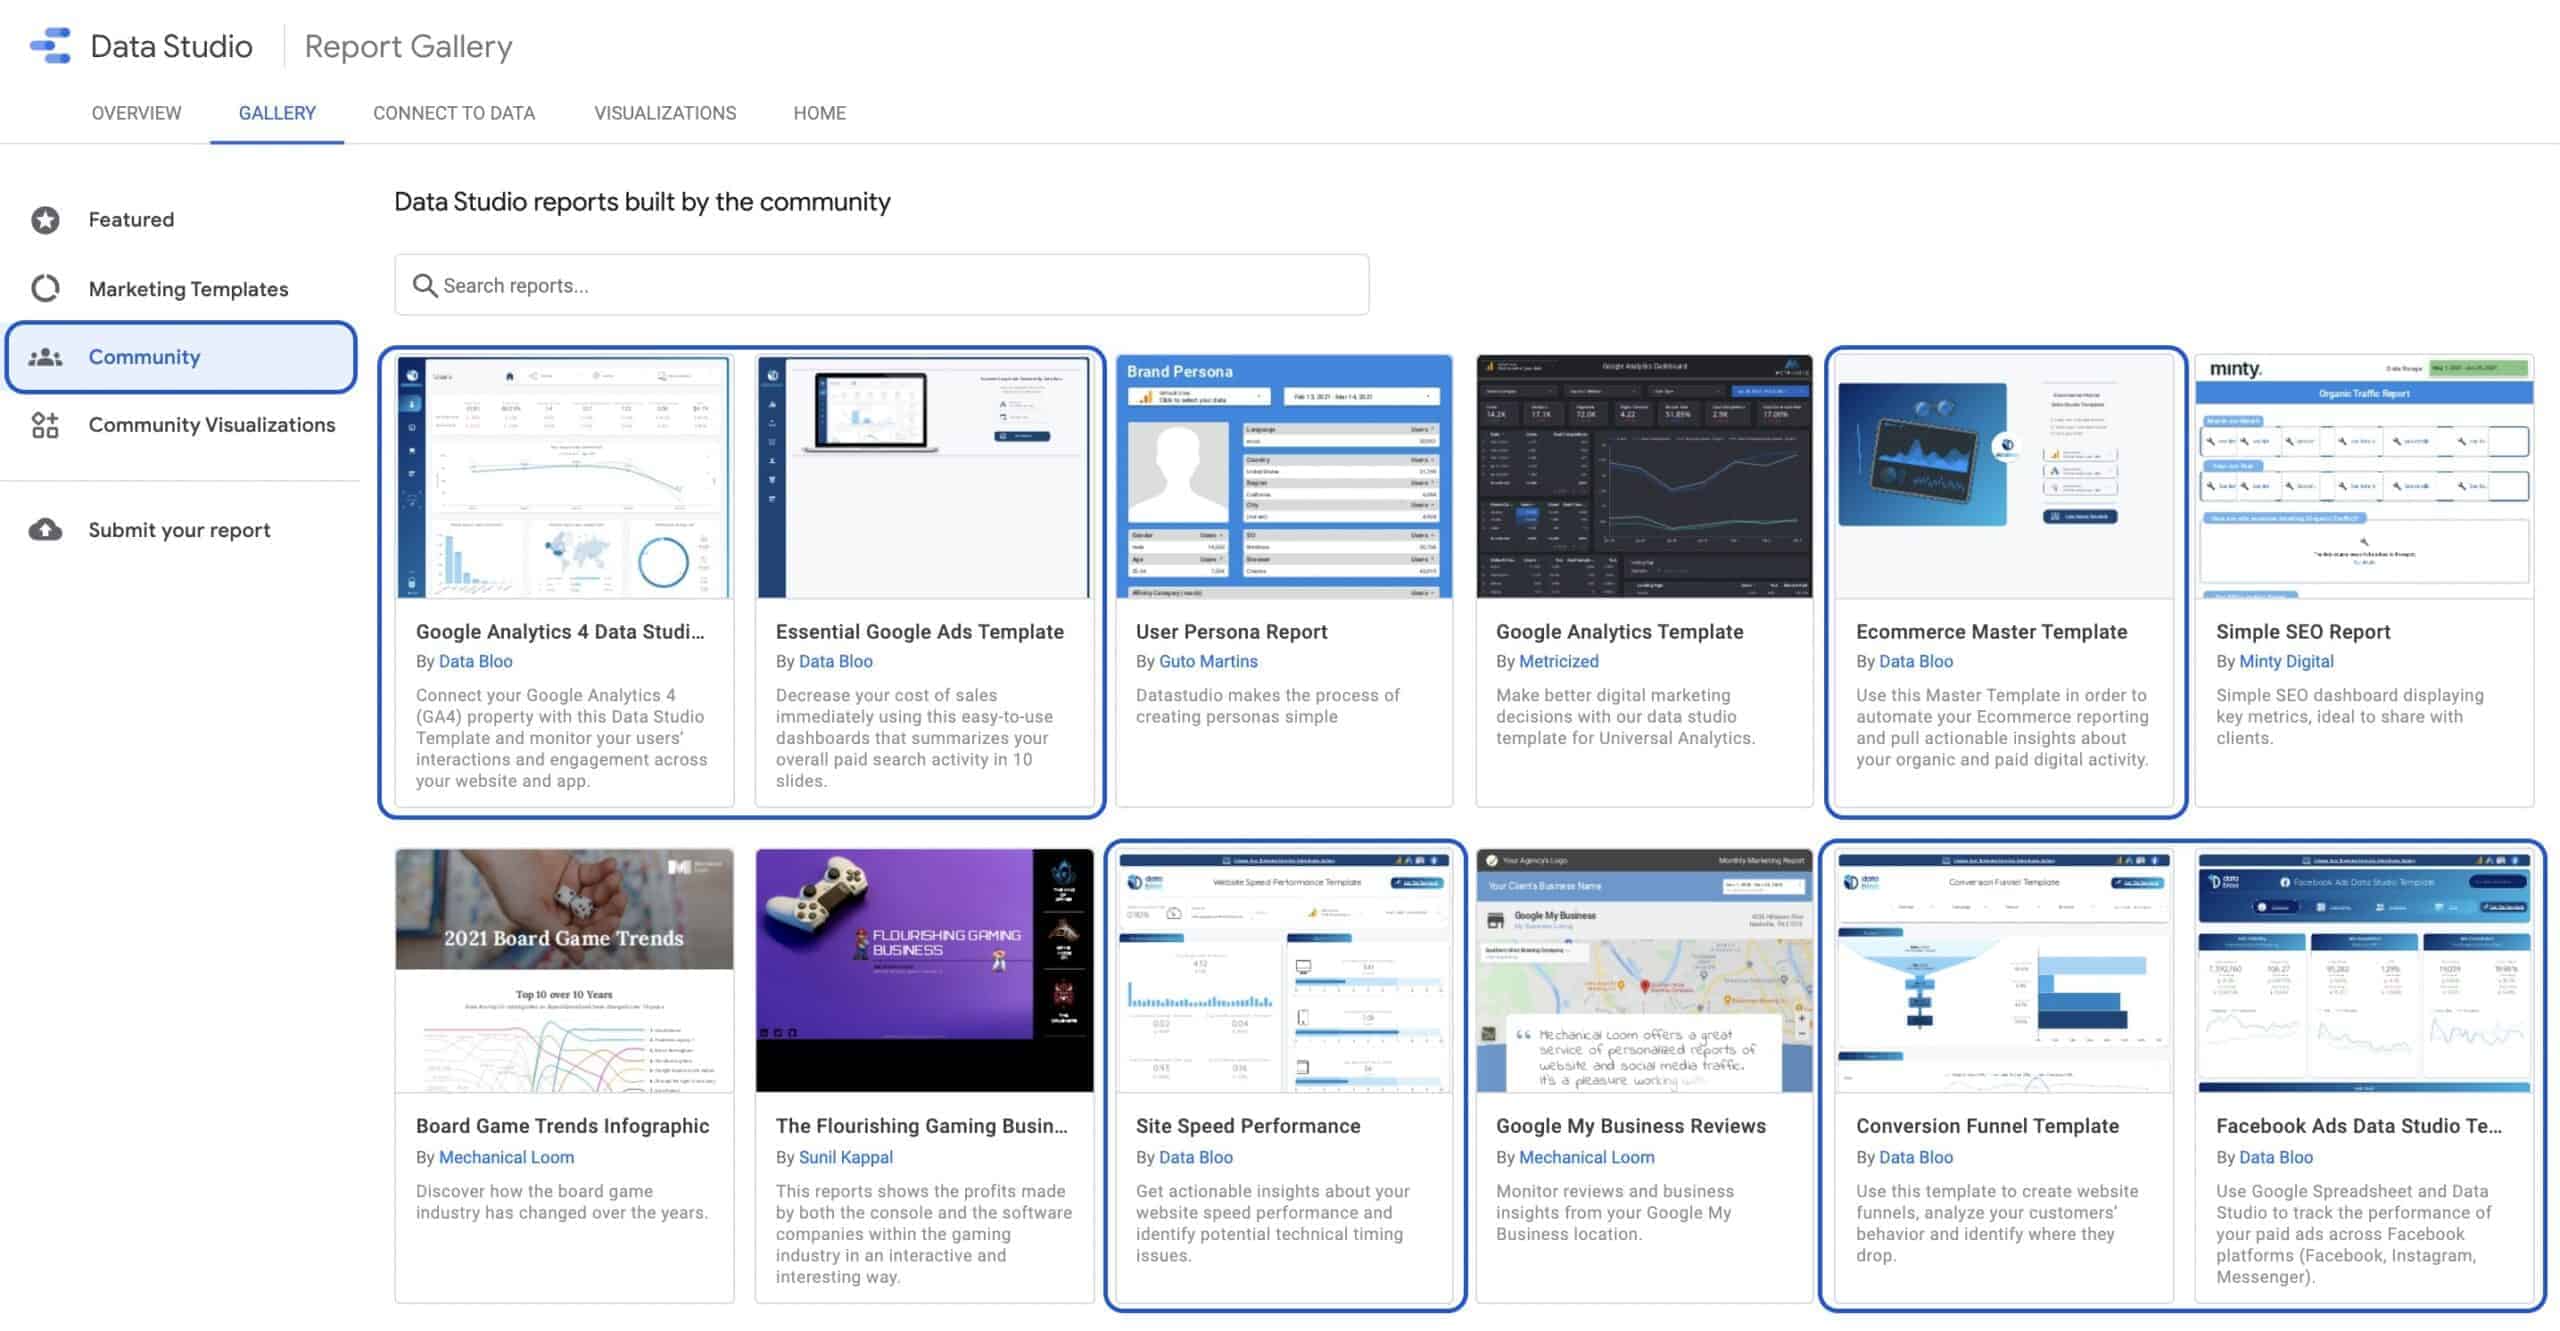Click the Submit your report button

[178, 528]
